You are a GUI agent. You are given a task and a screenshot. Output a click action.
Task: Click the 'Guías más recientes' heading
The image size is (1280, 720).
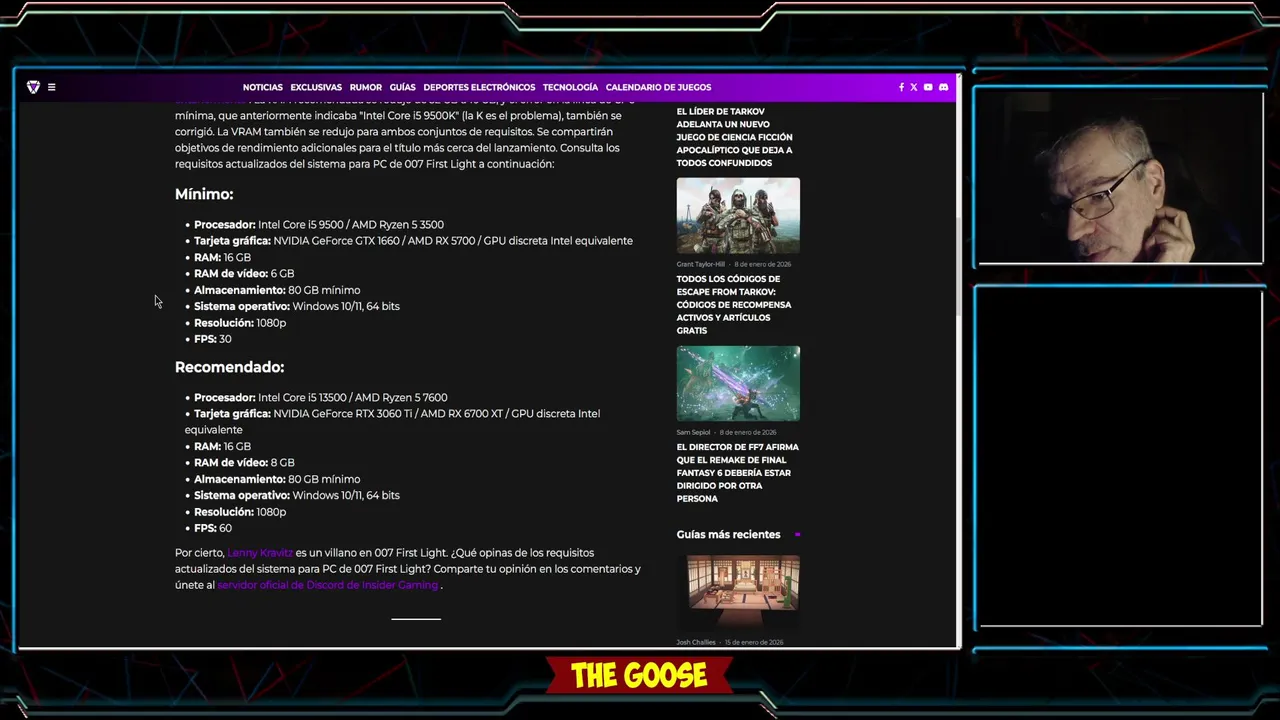tap(728, 535)
